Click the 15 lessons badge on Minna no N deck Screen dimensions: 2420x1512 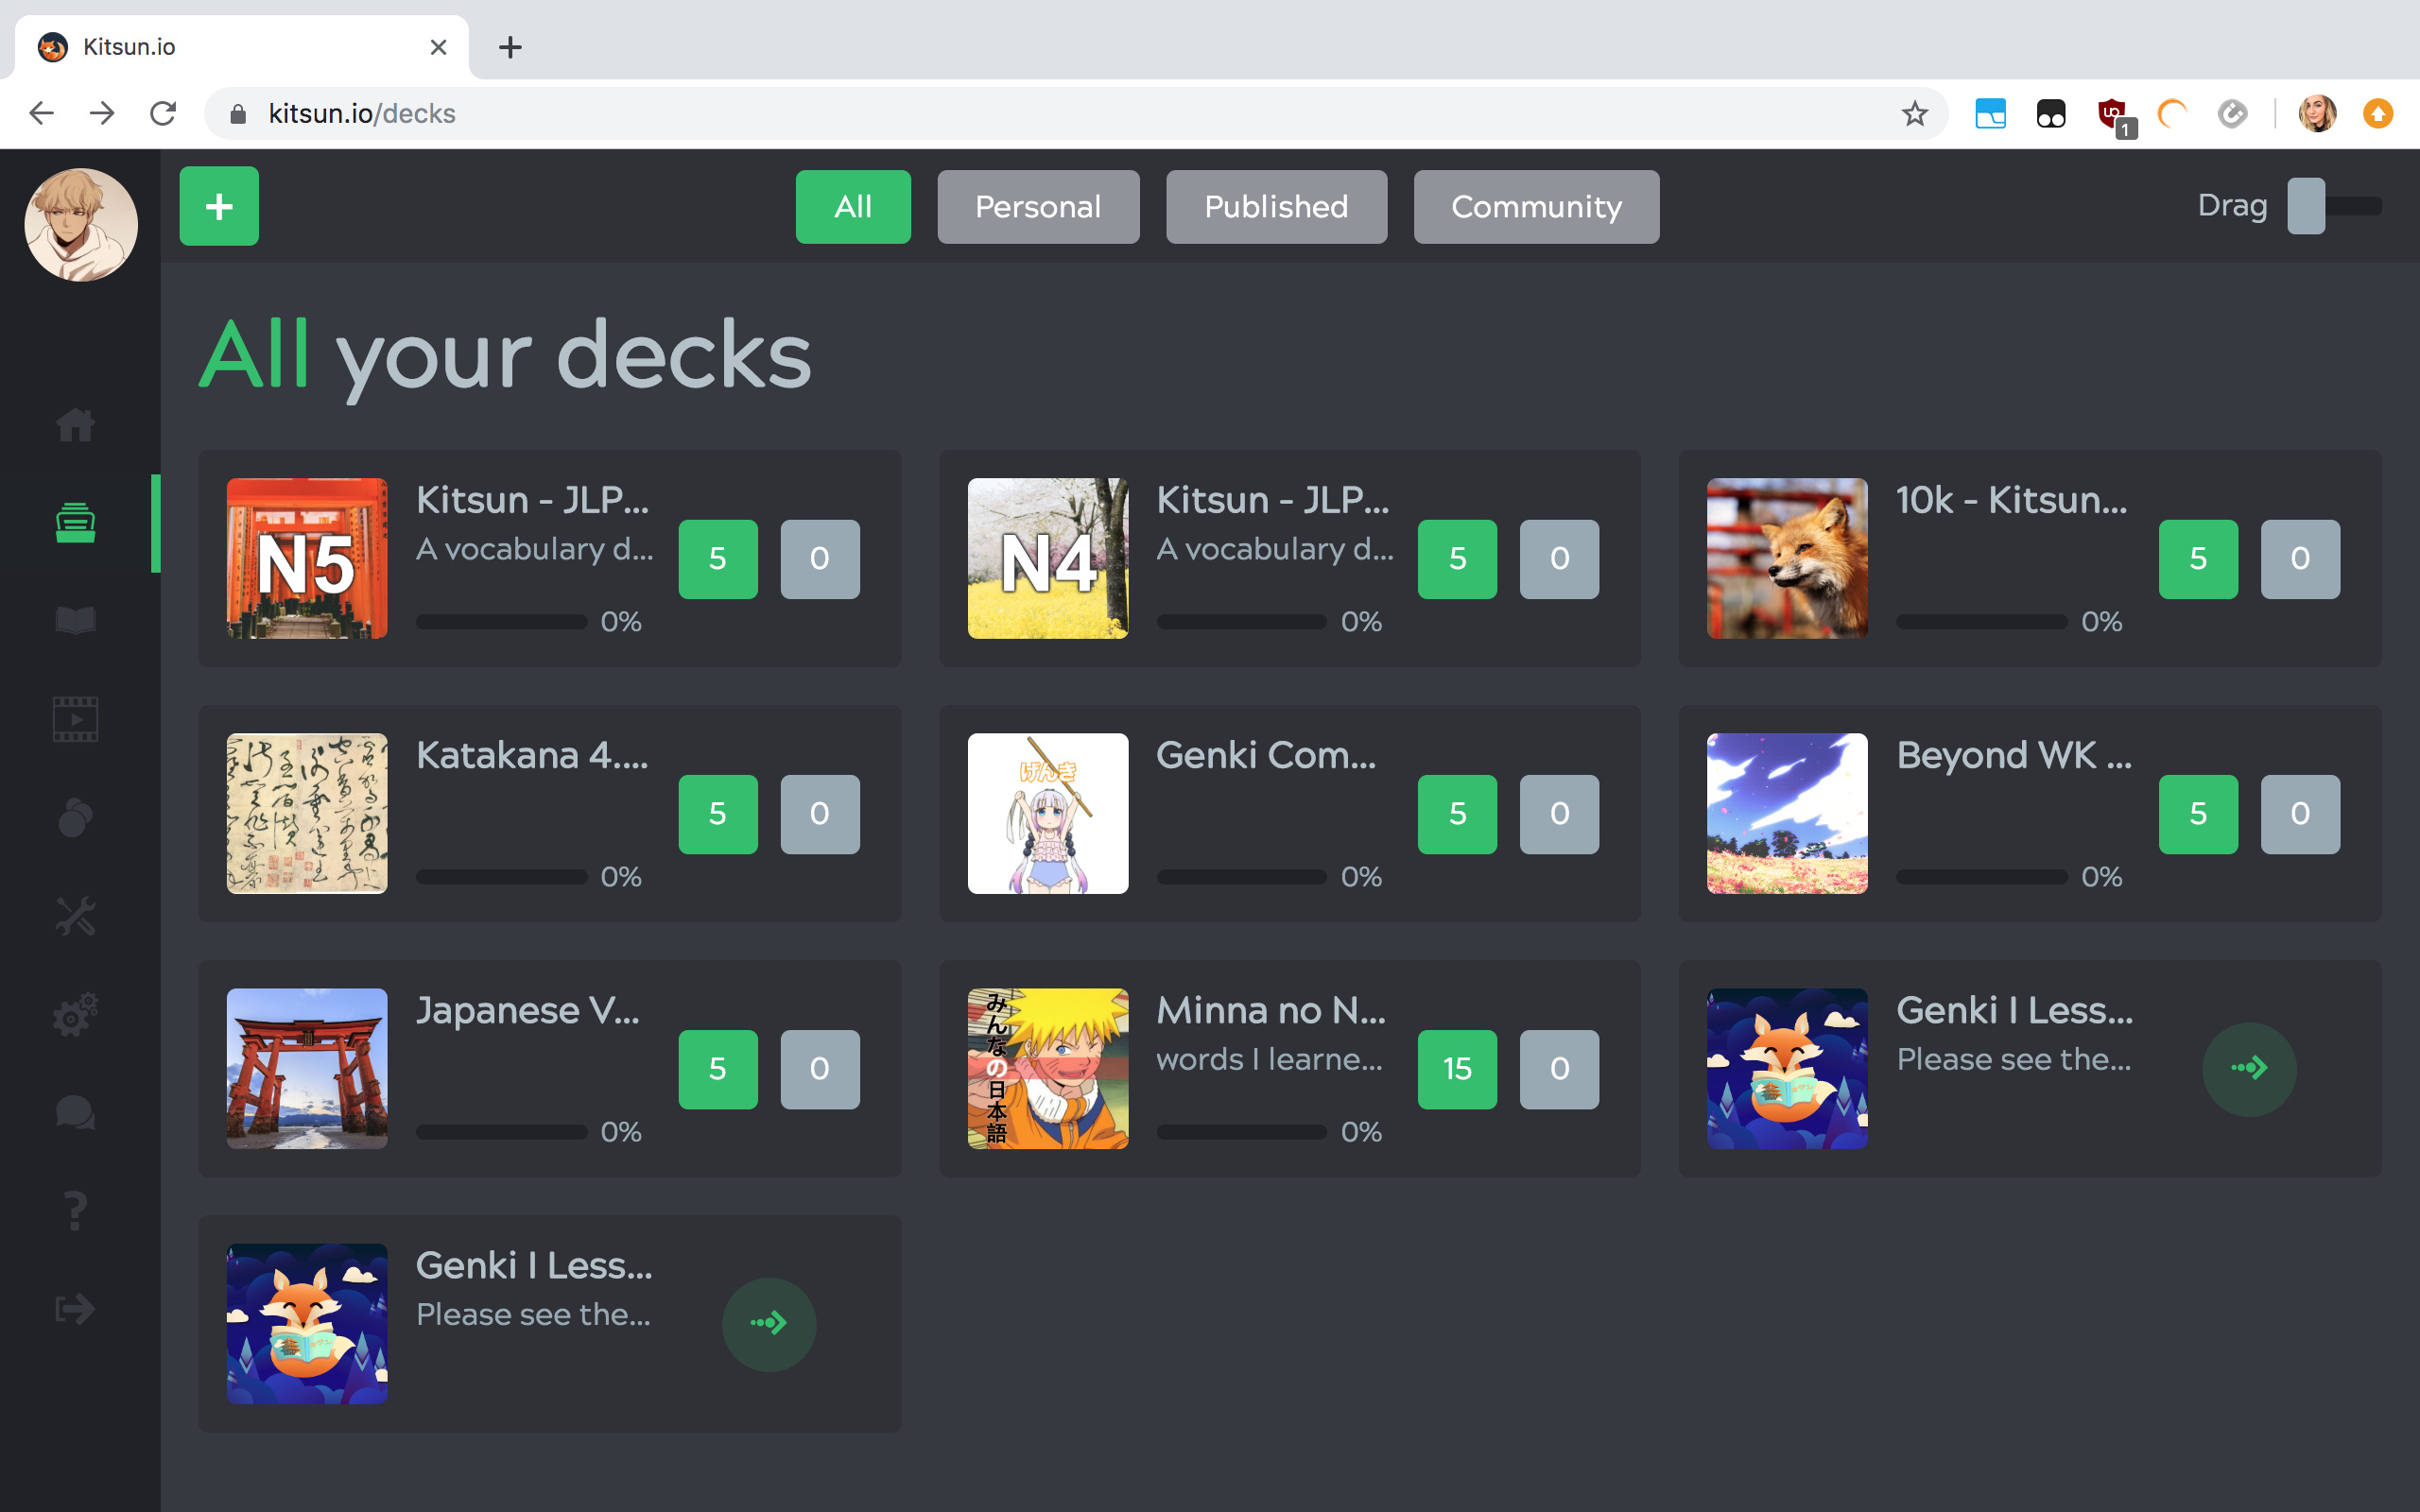(1457, 1069)
